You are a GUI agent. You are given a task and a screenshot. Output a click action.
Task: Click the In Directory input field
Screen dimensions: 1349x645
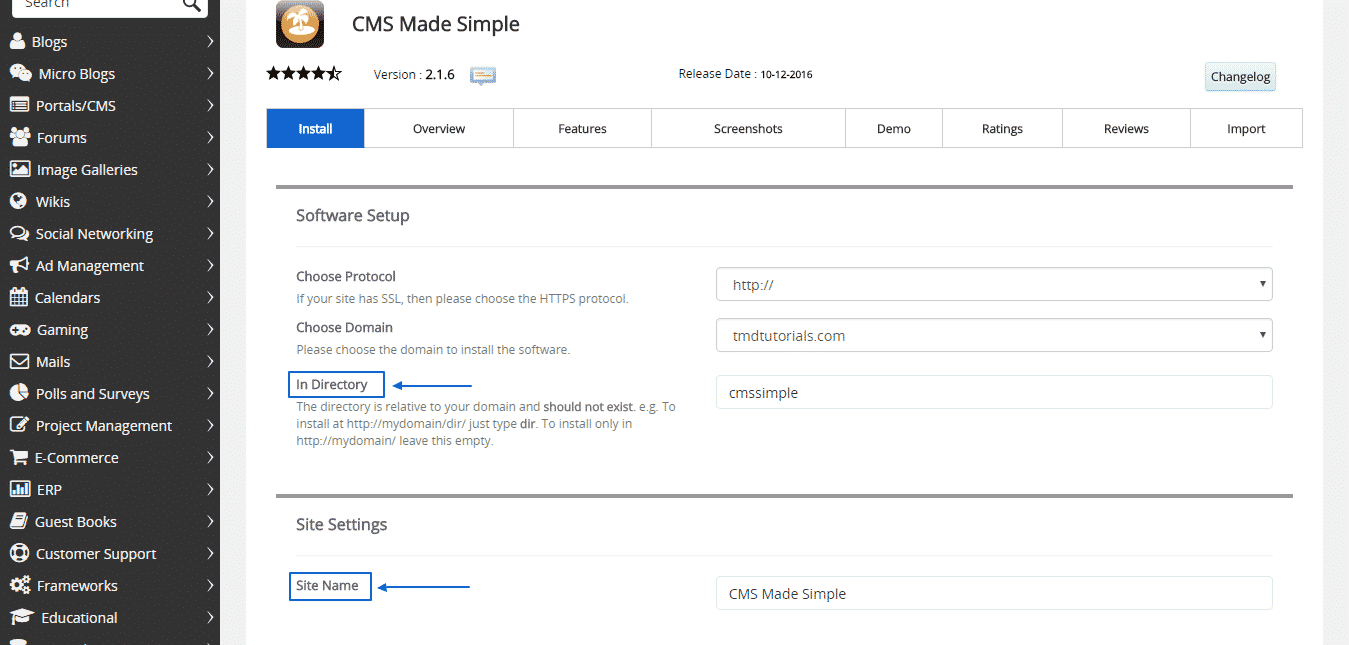click(993, 393)
